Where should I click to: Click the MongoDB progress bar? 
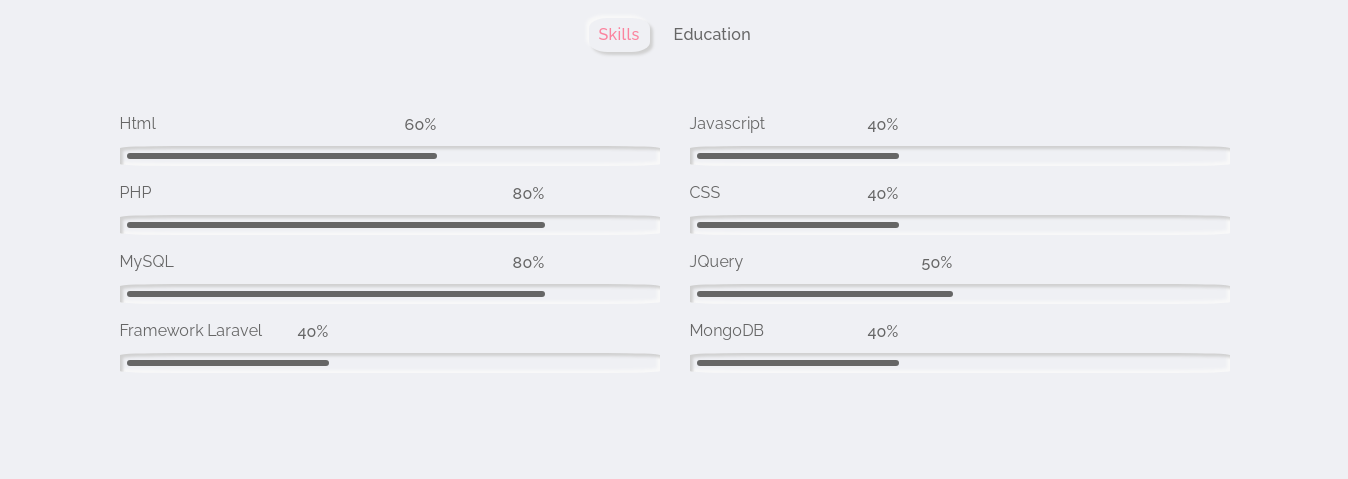[960, 363]
